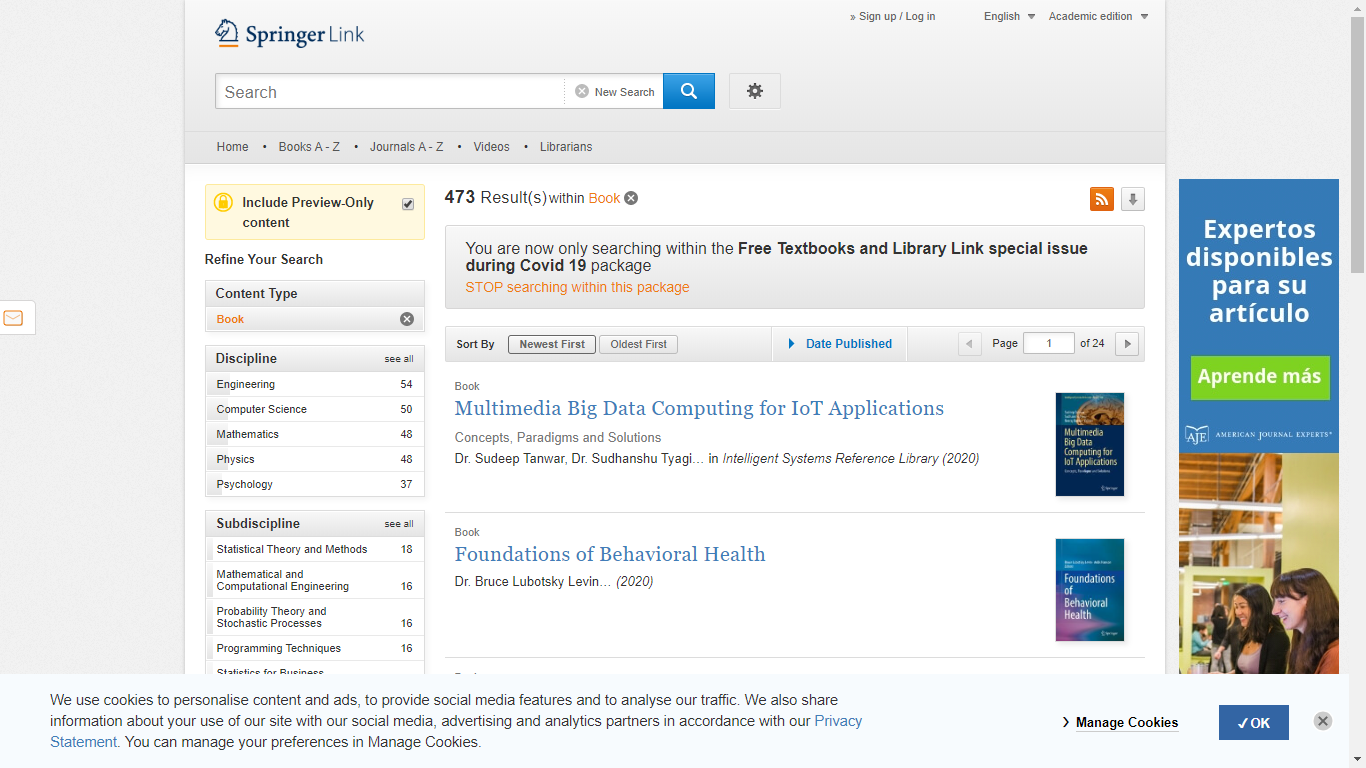Download search results with arrow icon
This screenshot has height=768, width=1366.
pyautogui.click(x=1132, y=199)
